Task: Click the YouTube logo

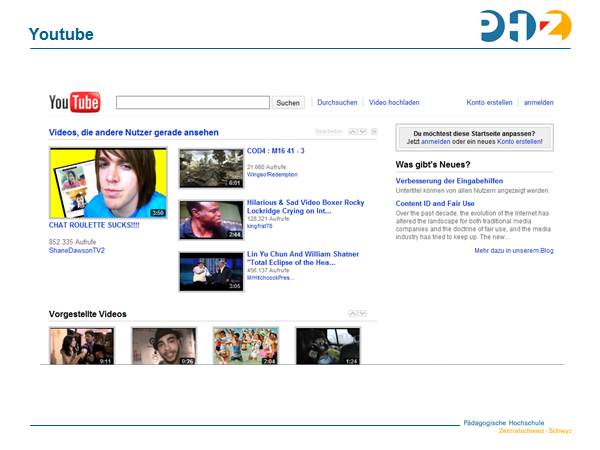Action: point(75,102)
